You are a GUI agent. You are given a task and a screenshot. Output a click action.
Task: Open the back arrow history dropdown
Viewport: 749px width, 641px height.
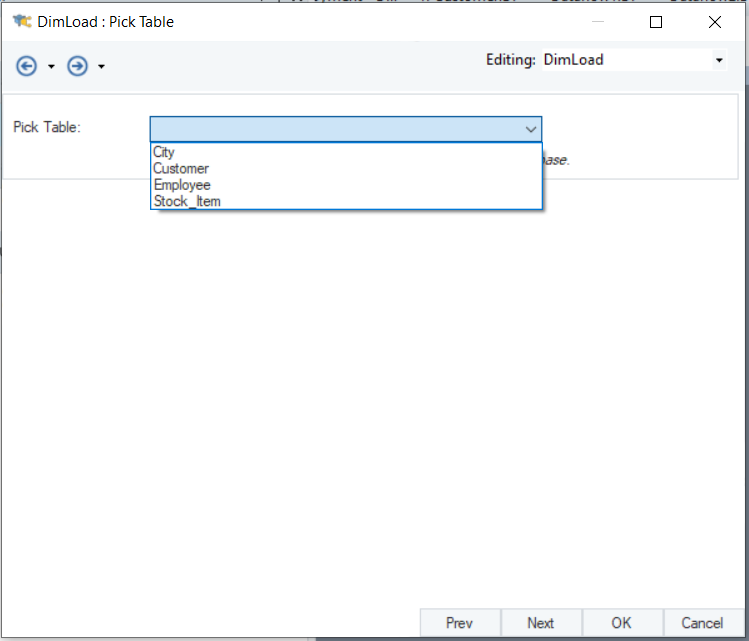[x=51, y=67]
